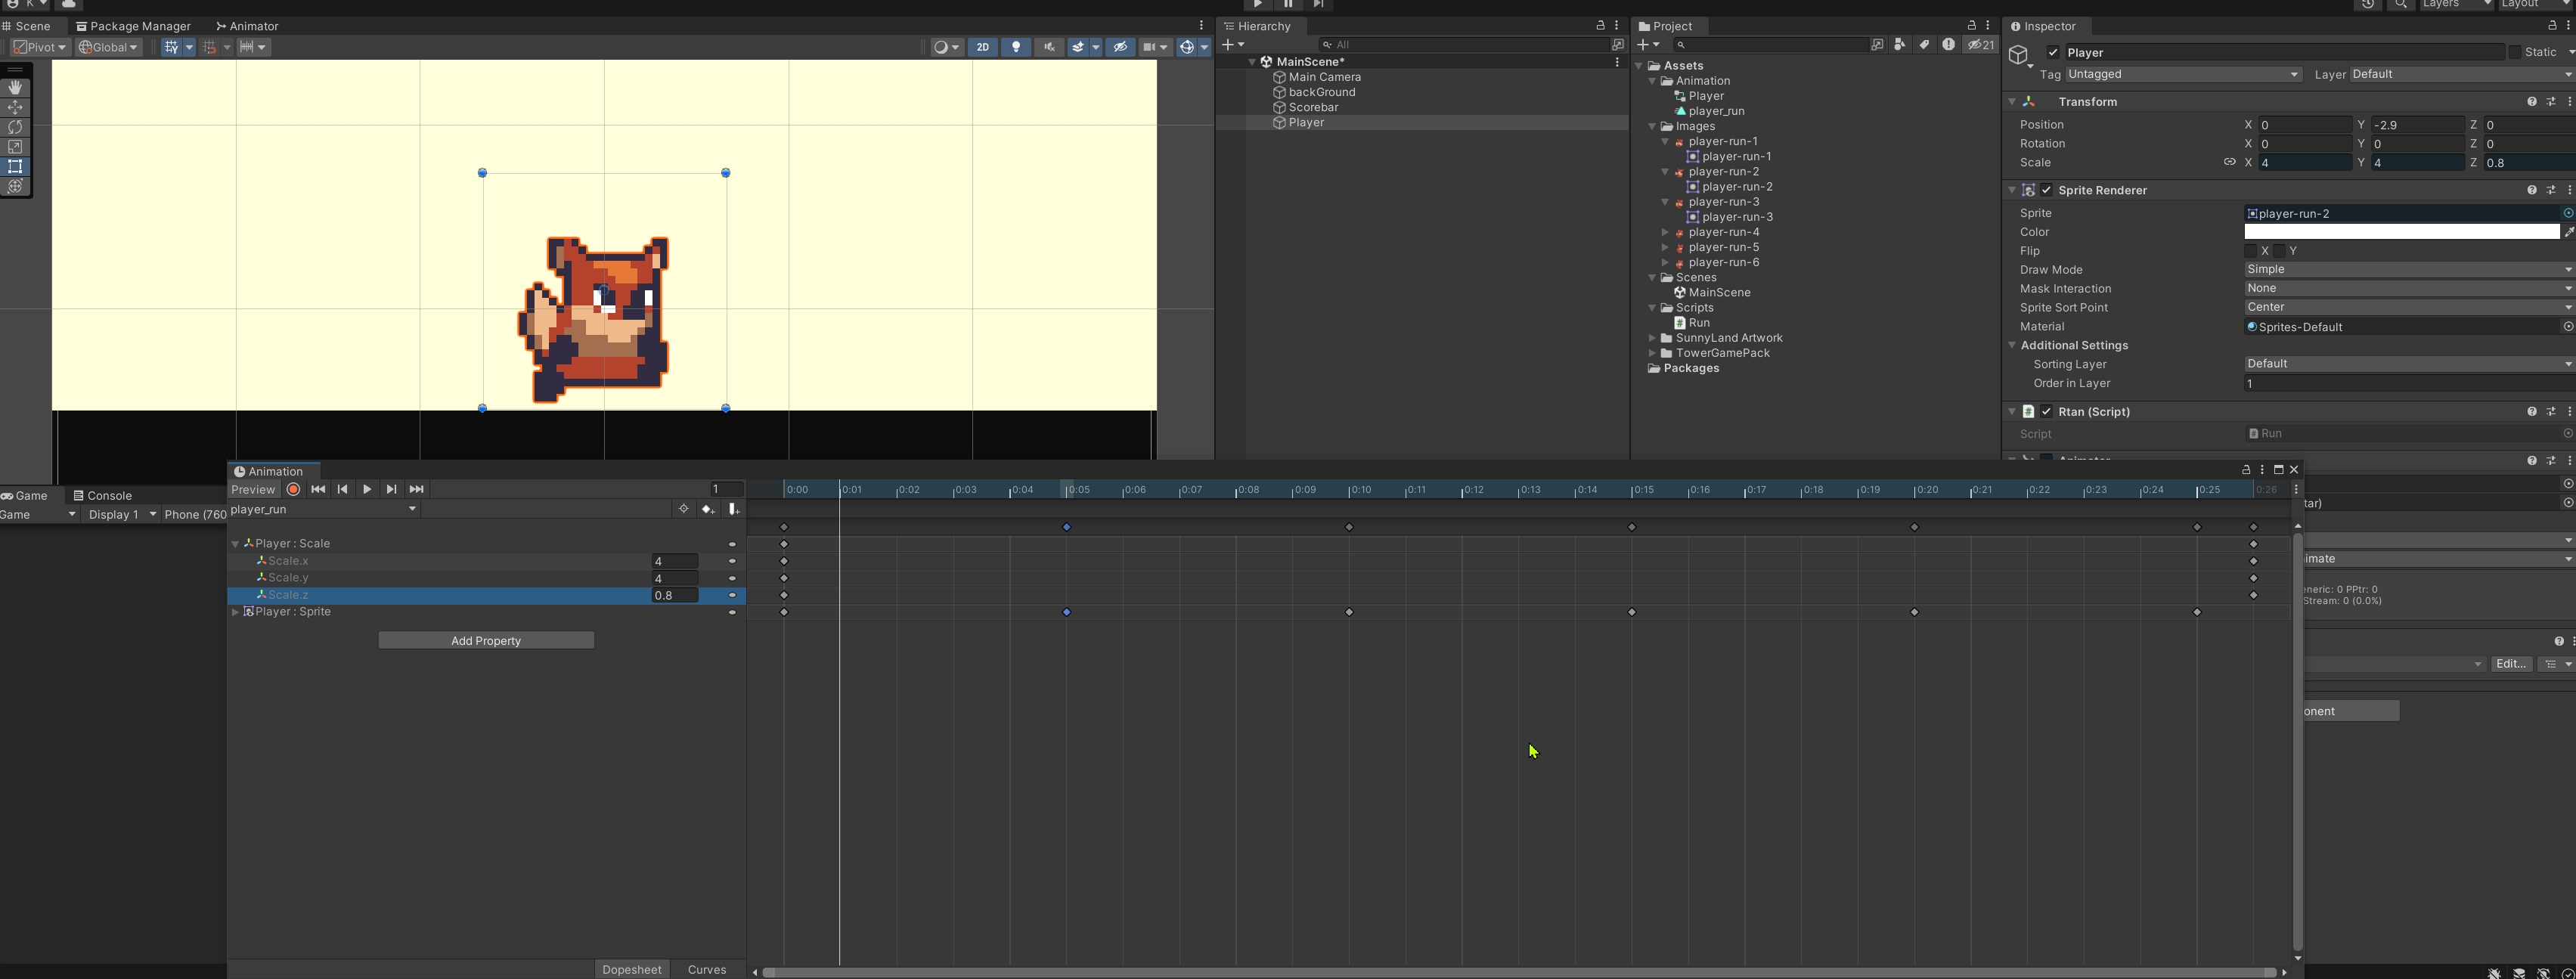
Task: Switch to Curves view in Animation
Action: tap(707, 969)
